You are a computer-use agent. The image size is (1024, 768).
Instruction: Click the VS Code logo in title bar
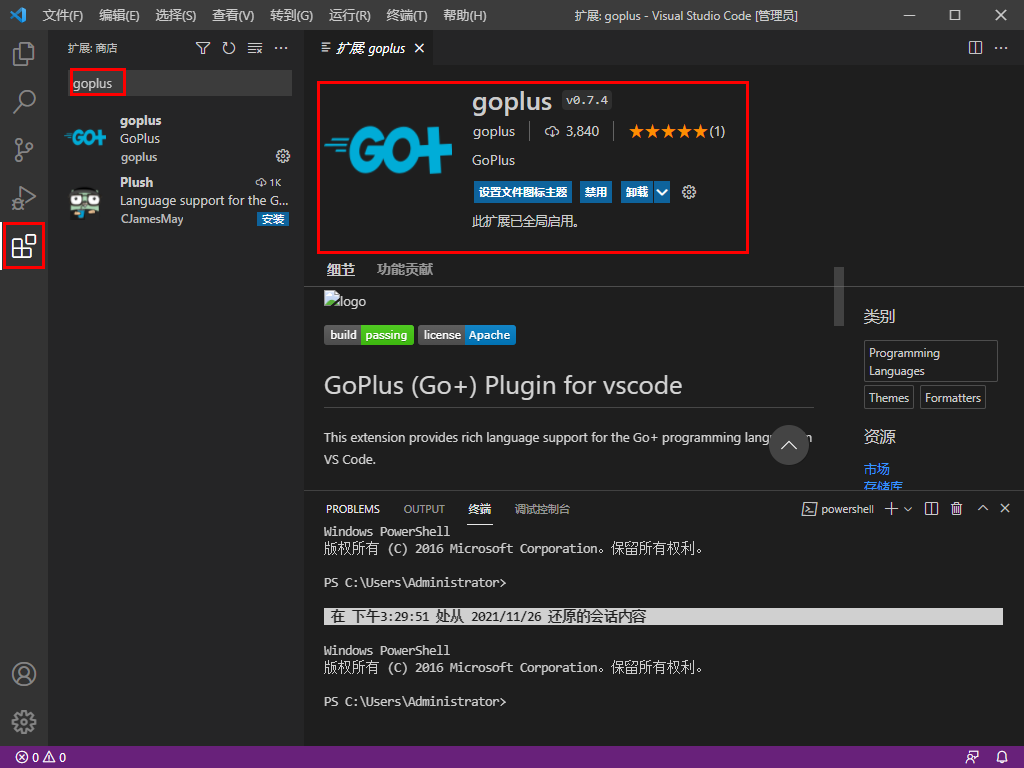coord(18,15)
